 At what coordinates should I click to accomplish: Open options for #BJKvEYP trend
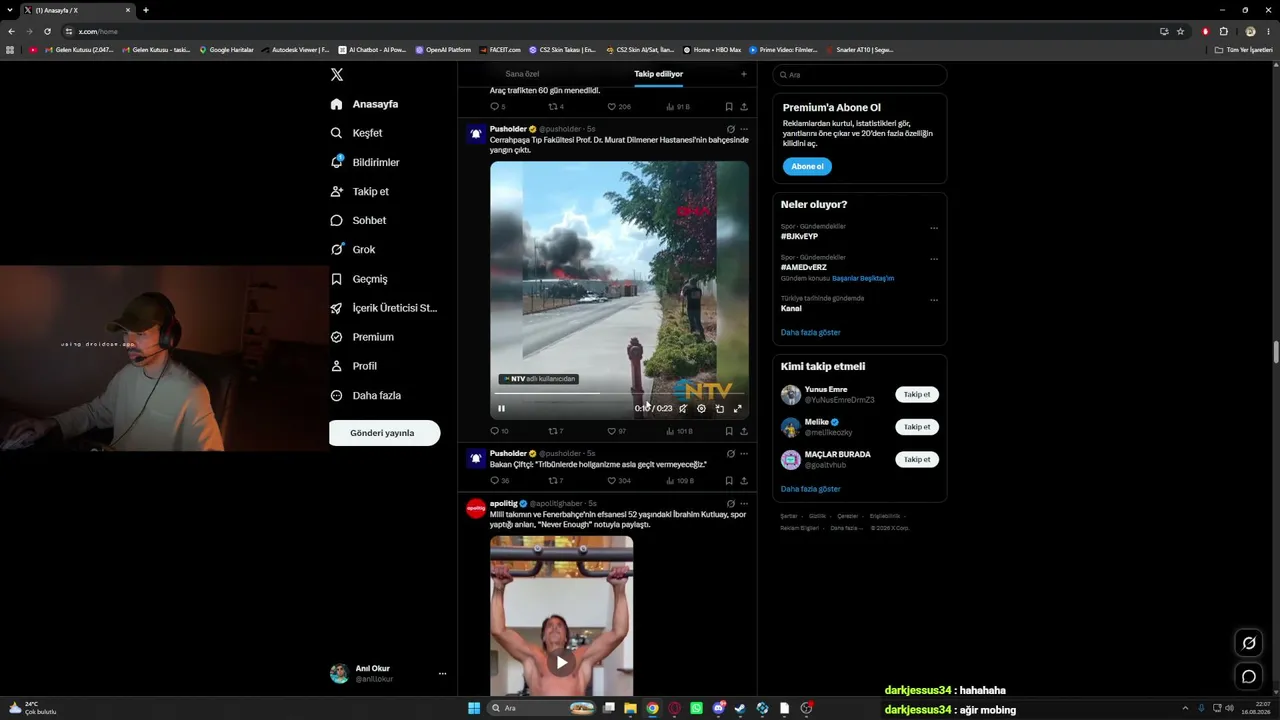click(934, 228)
